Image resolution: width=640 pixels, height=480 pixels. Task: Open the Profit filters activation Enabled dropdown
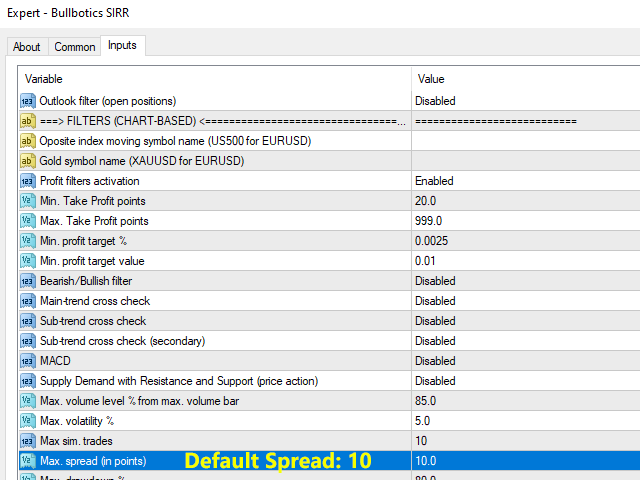[x=526, y=181]
